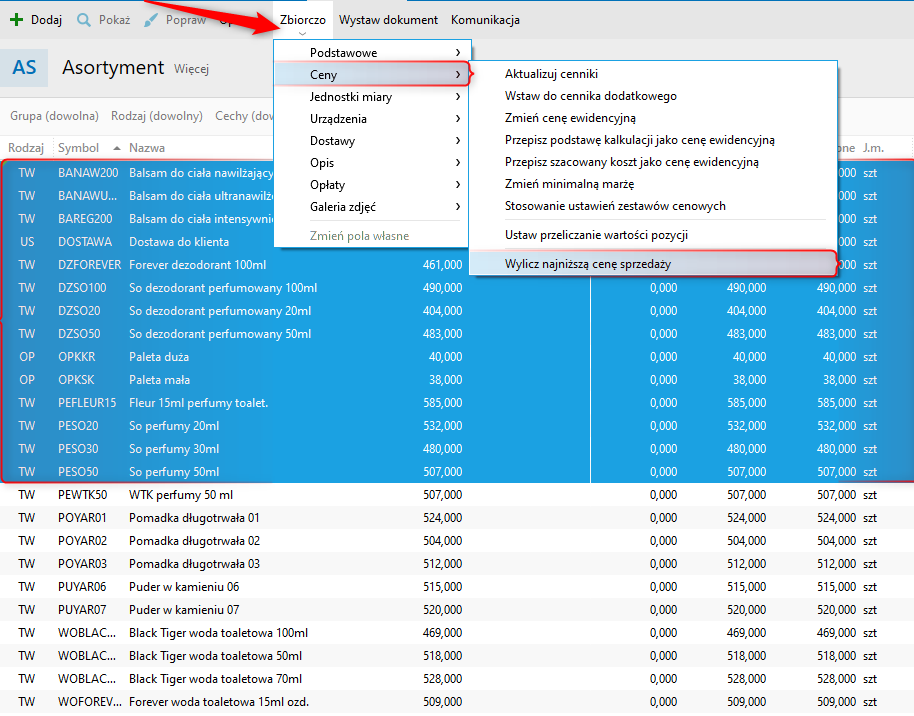The height and width of the screenshot is (716, 914).
Task: Click the J.m. column header
Action: point(873,148)
